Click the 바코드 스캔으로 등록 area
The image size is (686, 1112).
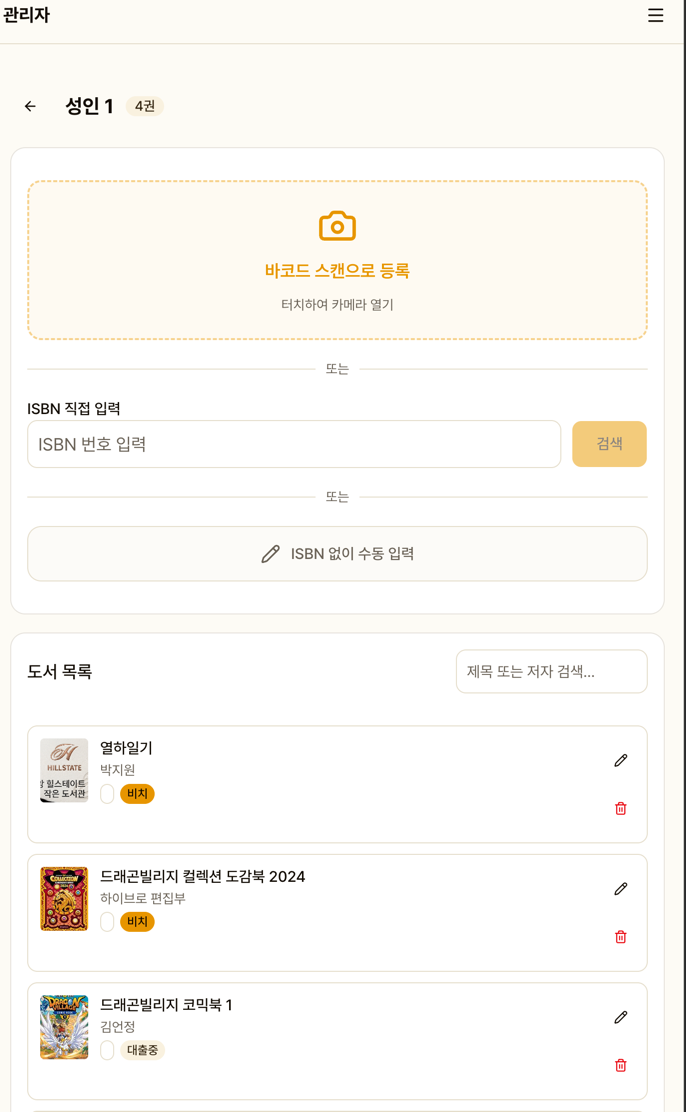(337, 271)
